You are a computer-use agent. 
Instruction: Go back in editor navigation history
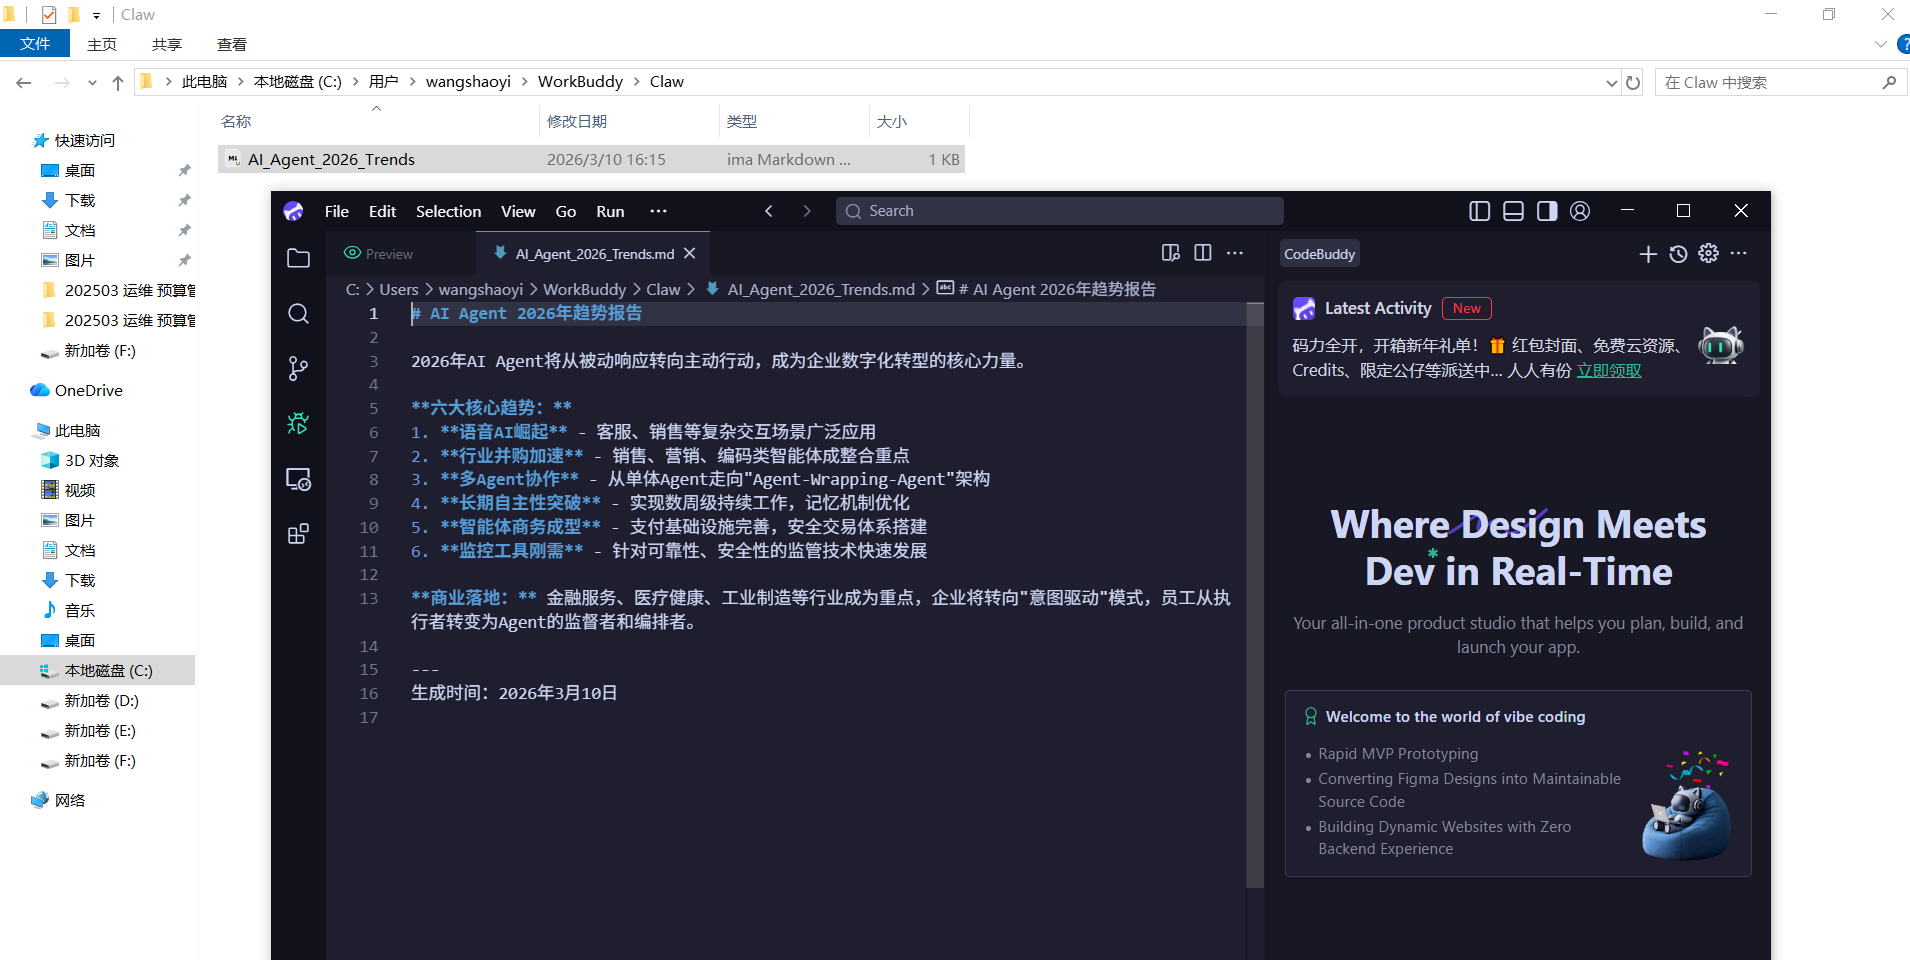(769, 211)
